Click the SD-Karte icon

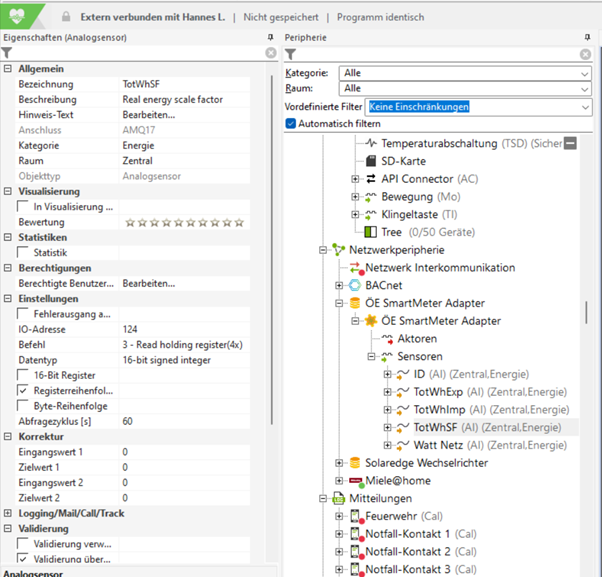(x=371, y=161)
